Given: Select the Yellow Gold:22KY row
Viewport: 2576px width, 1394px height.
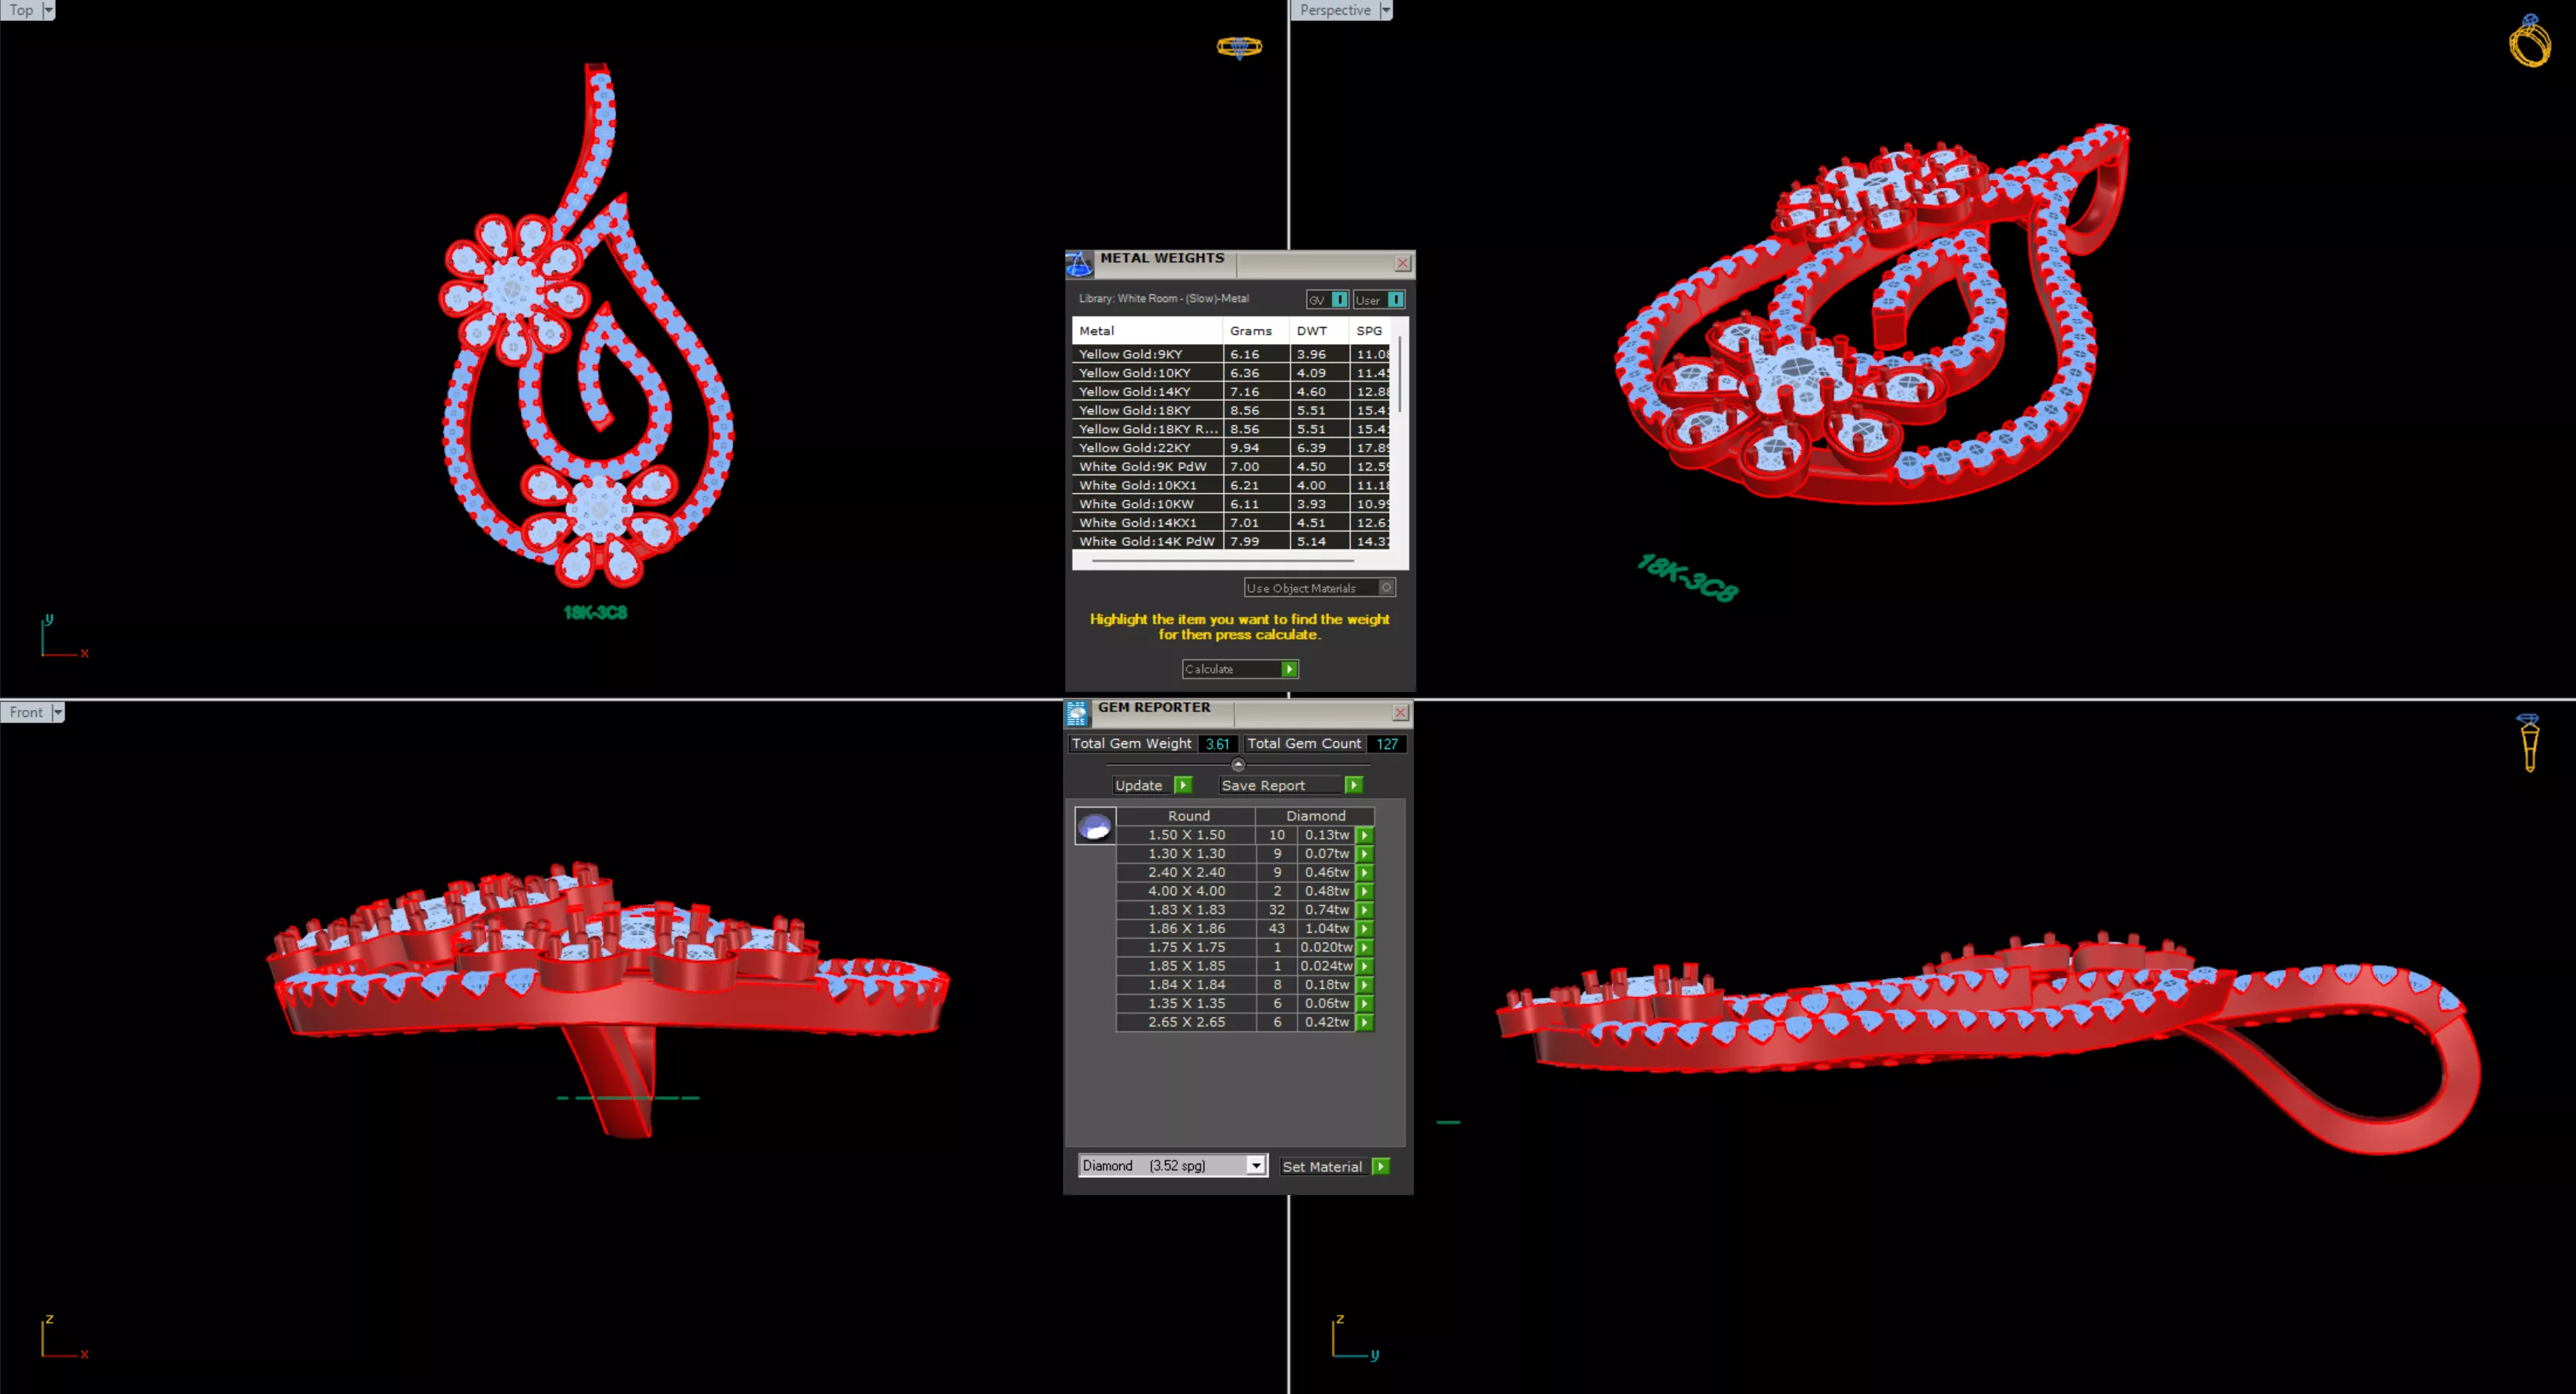Looking at the screenshot, I should click(x=1231, y=447).
